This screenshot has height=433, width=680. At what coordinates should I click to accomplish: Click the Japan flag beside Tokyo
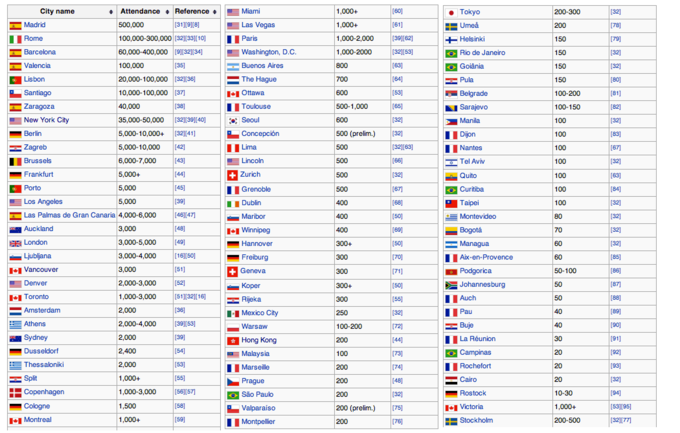coord(451,13)
